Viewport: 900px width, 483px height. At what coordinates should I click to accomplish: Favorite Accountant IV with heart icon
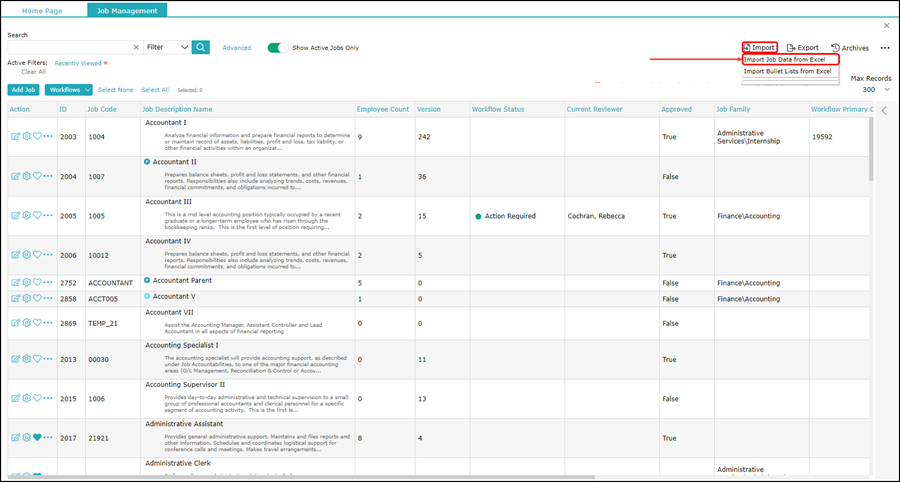pos(37,254)
